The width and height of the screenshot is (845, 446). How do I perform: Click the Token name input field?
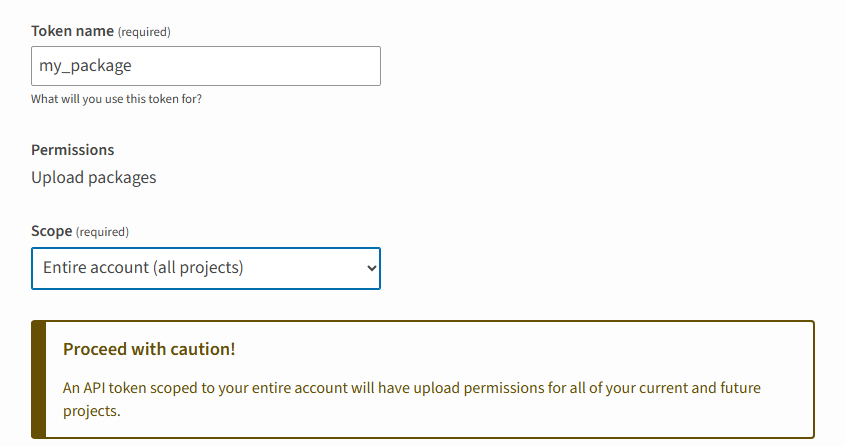pos(205,66)
